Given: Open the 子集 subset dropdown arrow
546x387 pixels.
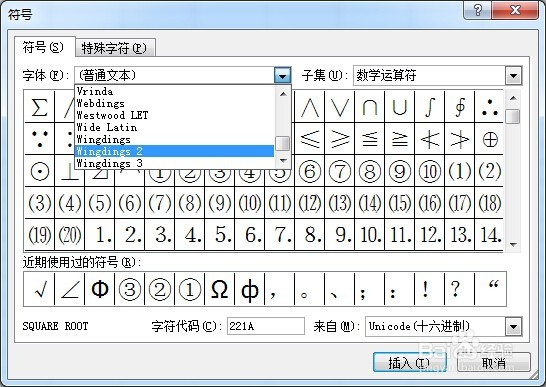Looking at the screenshot, I should coord(513,75).
